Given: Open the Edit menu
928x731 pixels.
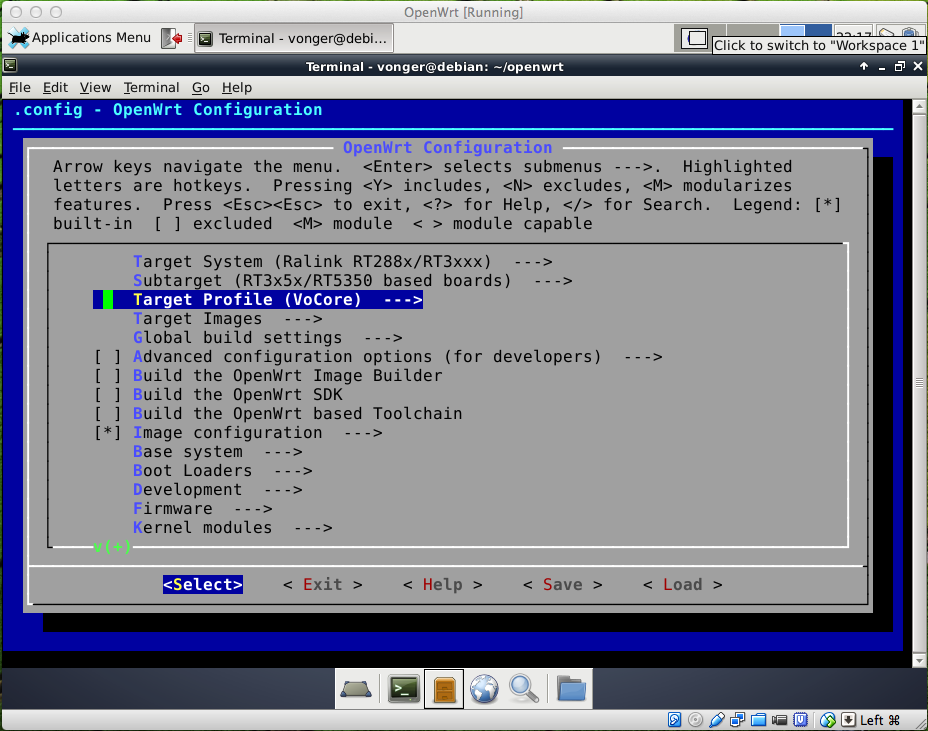Looking at the screenshot, I should click(55, 88).
